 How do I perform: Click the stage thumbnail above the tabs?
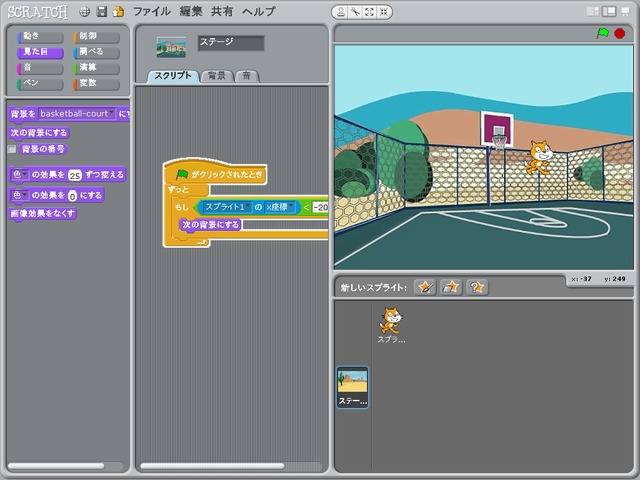(171, 47)
